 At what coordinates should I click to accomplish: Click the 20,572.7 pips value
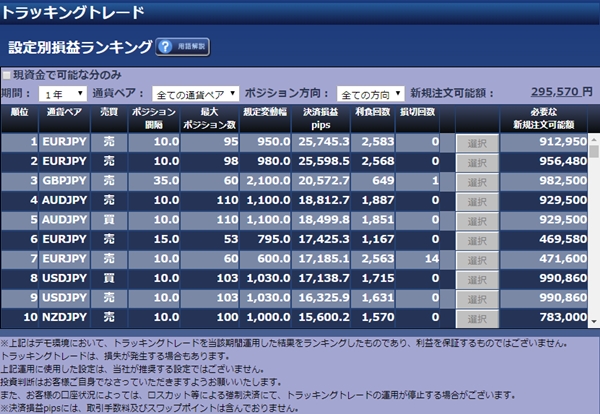coord(324,181)
